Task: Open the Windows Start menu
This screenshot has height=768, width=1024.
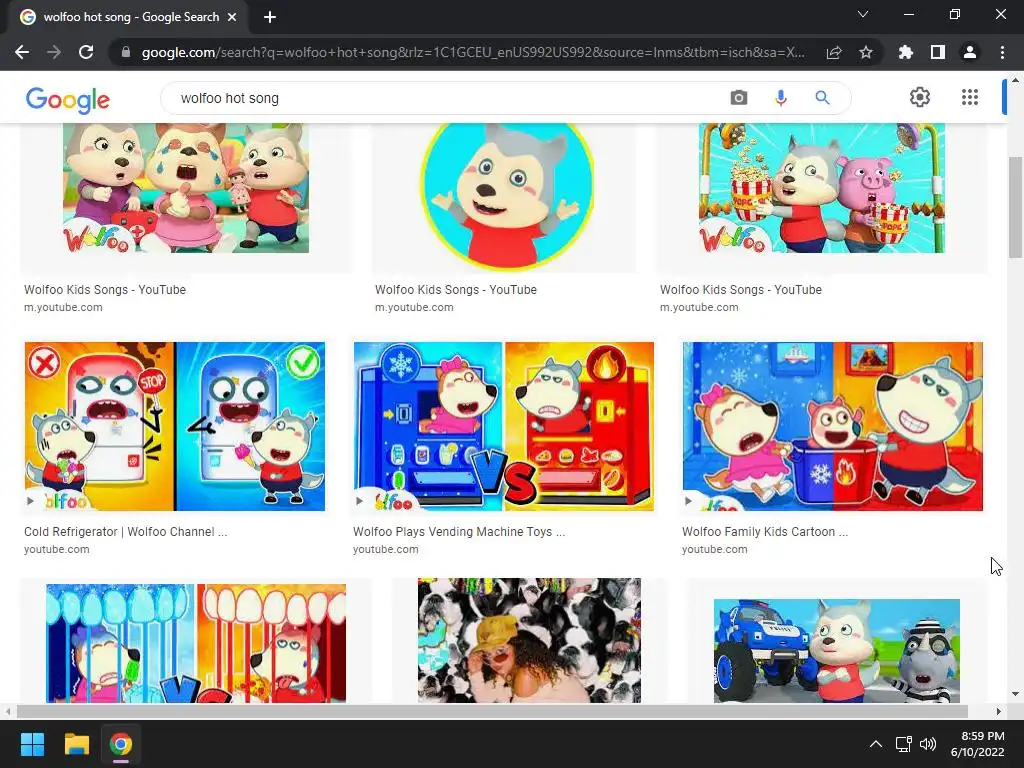Action: click(32, 744)
